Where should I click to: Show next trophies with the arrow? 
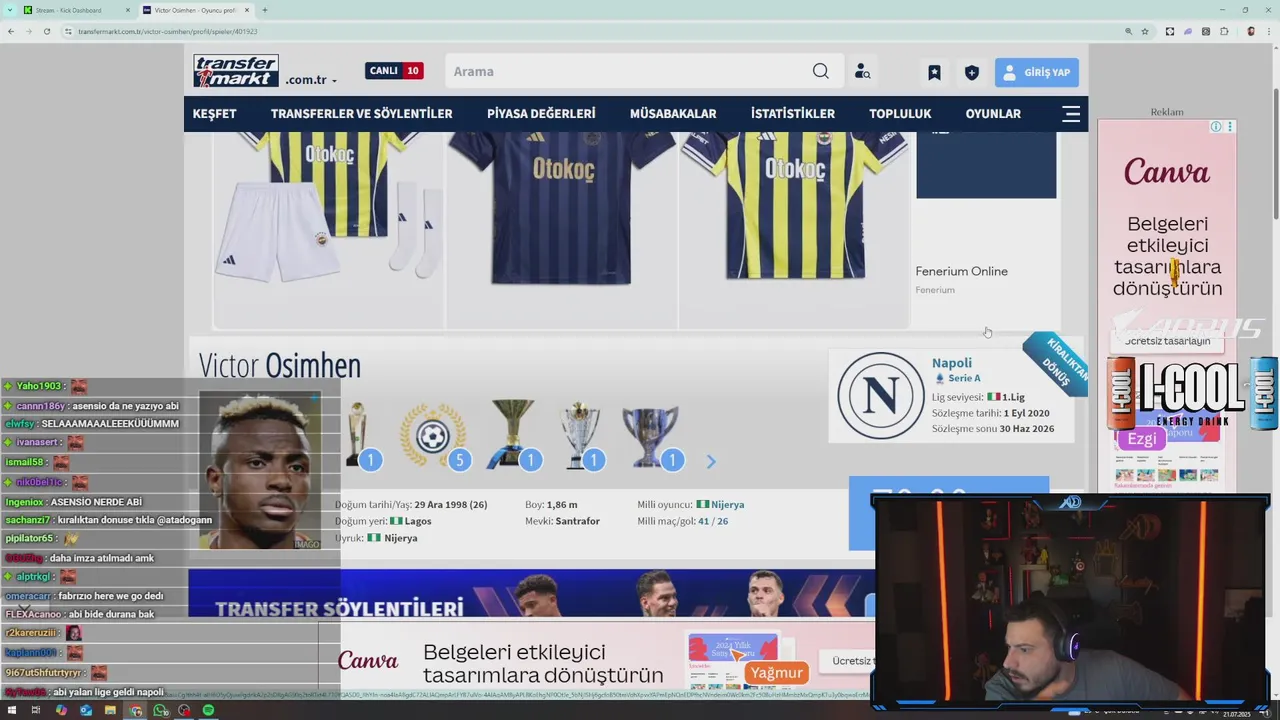coord(711,461)
